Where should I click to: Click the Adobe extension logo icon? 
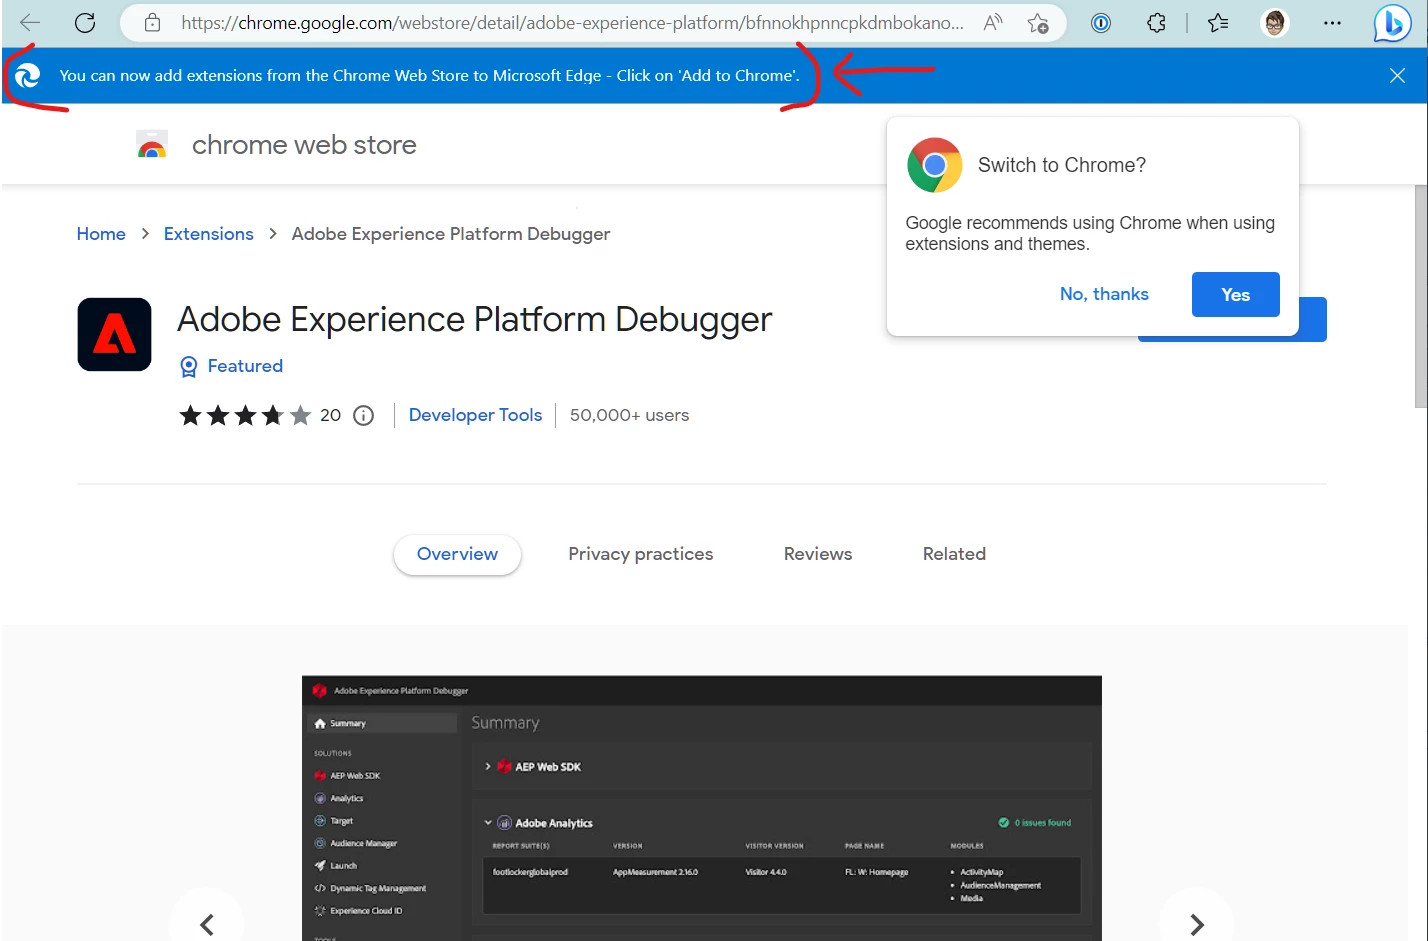(x=115, y=334)
